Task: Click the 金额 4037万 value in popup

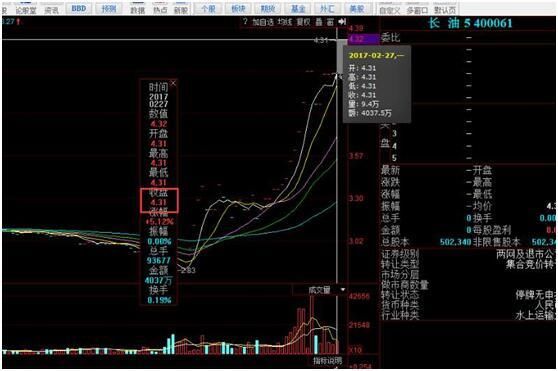Action: click(x=158, y=280)
